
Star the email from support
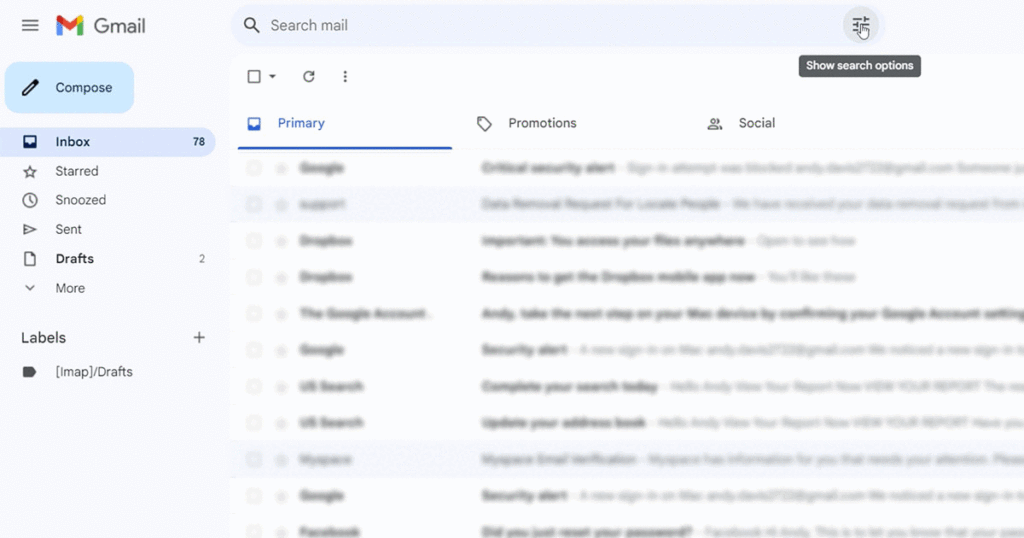[x=281, y=205]
